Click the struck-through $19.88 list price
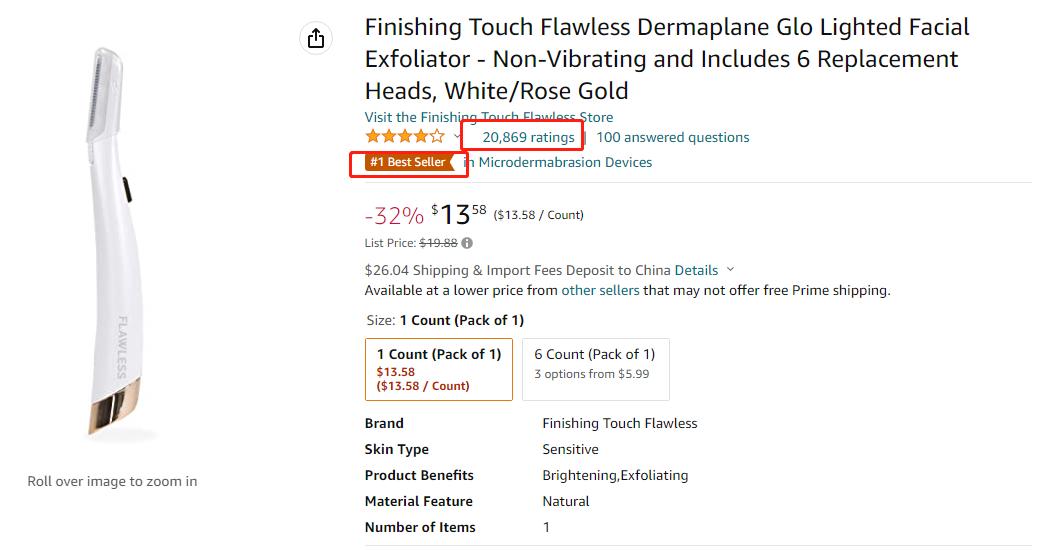The width and height of the screenshot is (1038, 550). [x=438, y=243]
